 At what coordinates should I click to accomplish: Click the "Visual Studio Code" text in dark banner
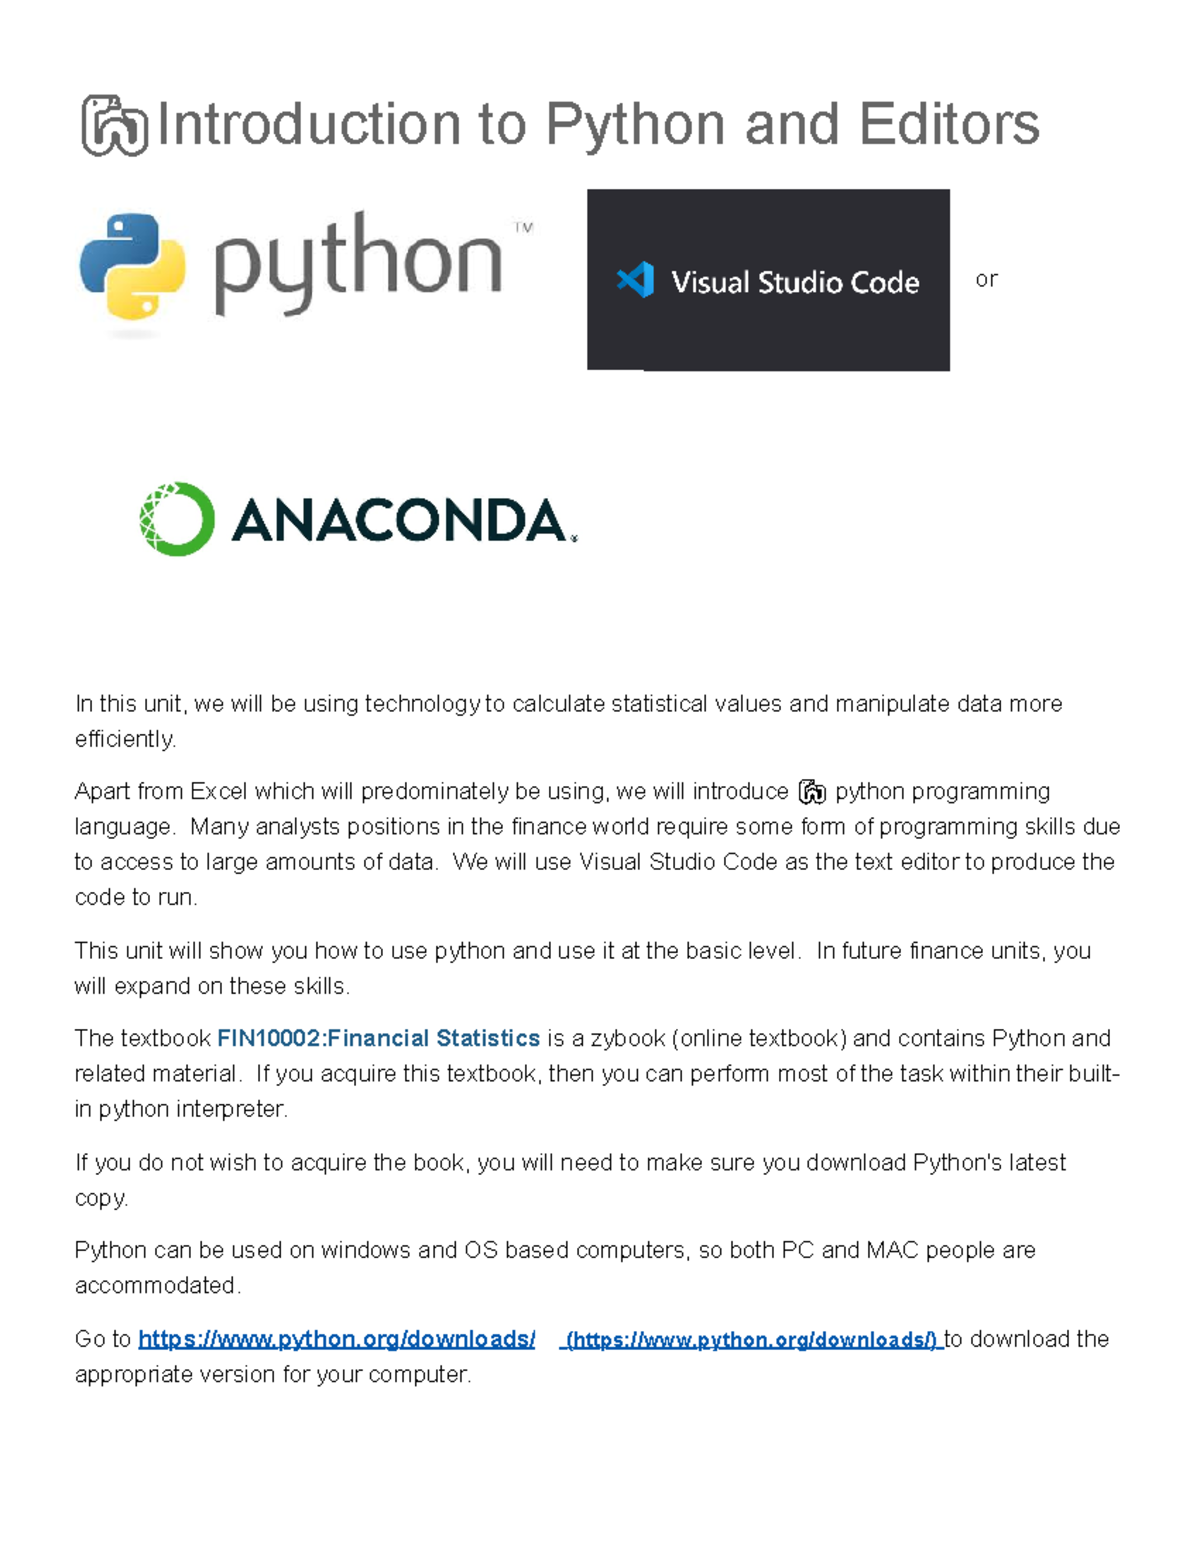tap(795, 283)
